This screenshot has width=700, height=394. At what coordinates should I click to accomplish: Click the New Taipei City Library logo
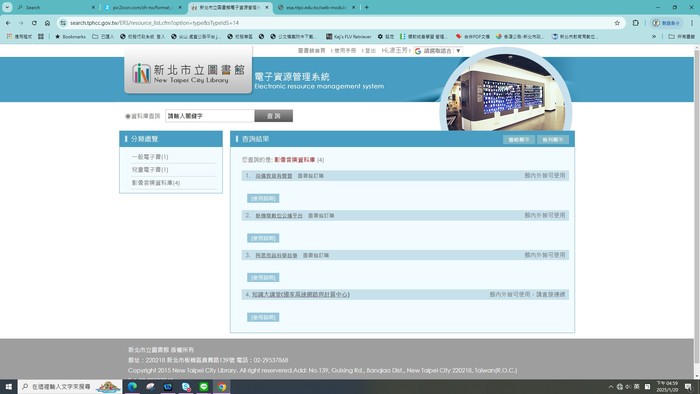tap(188, 74)
